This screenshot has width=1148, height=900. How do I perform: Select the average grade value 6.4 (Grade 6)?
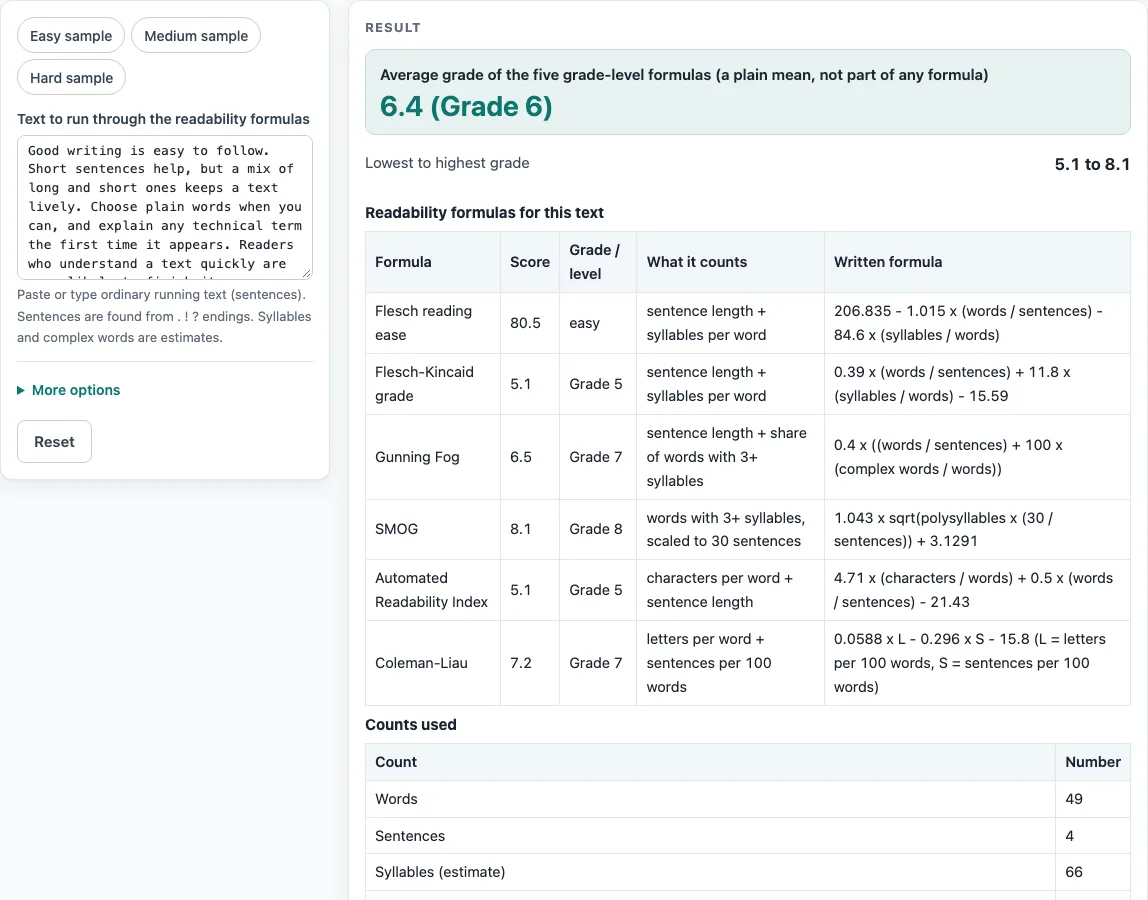click(466, 107)
